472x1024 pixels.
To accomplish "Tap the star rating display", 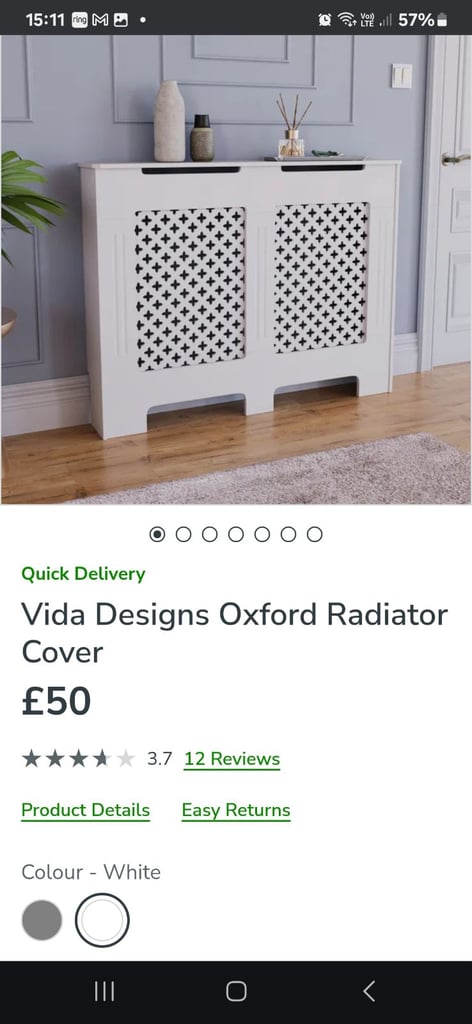I will (x=78, y=759).
